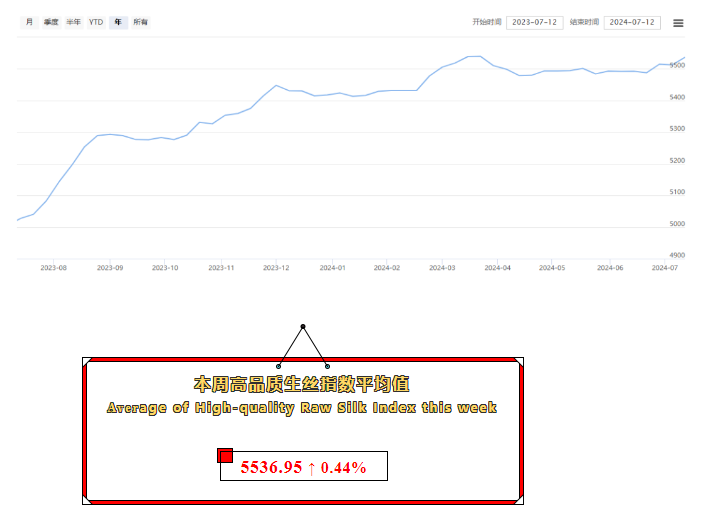Select the 季度 (quarter) range button
The height and width of the screenshot is (516, 706).
pyautogui.click(x=51, y=21)
